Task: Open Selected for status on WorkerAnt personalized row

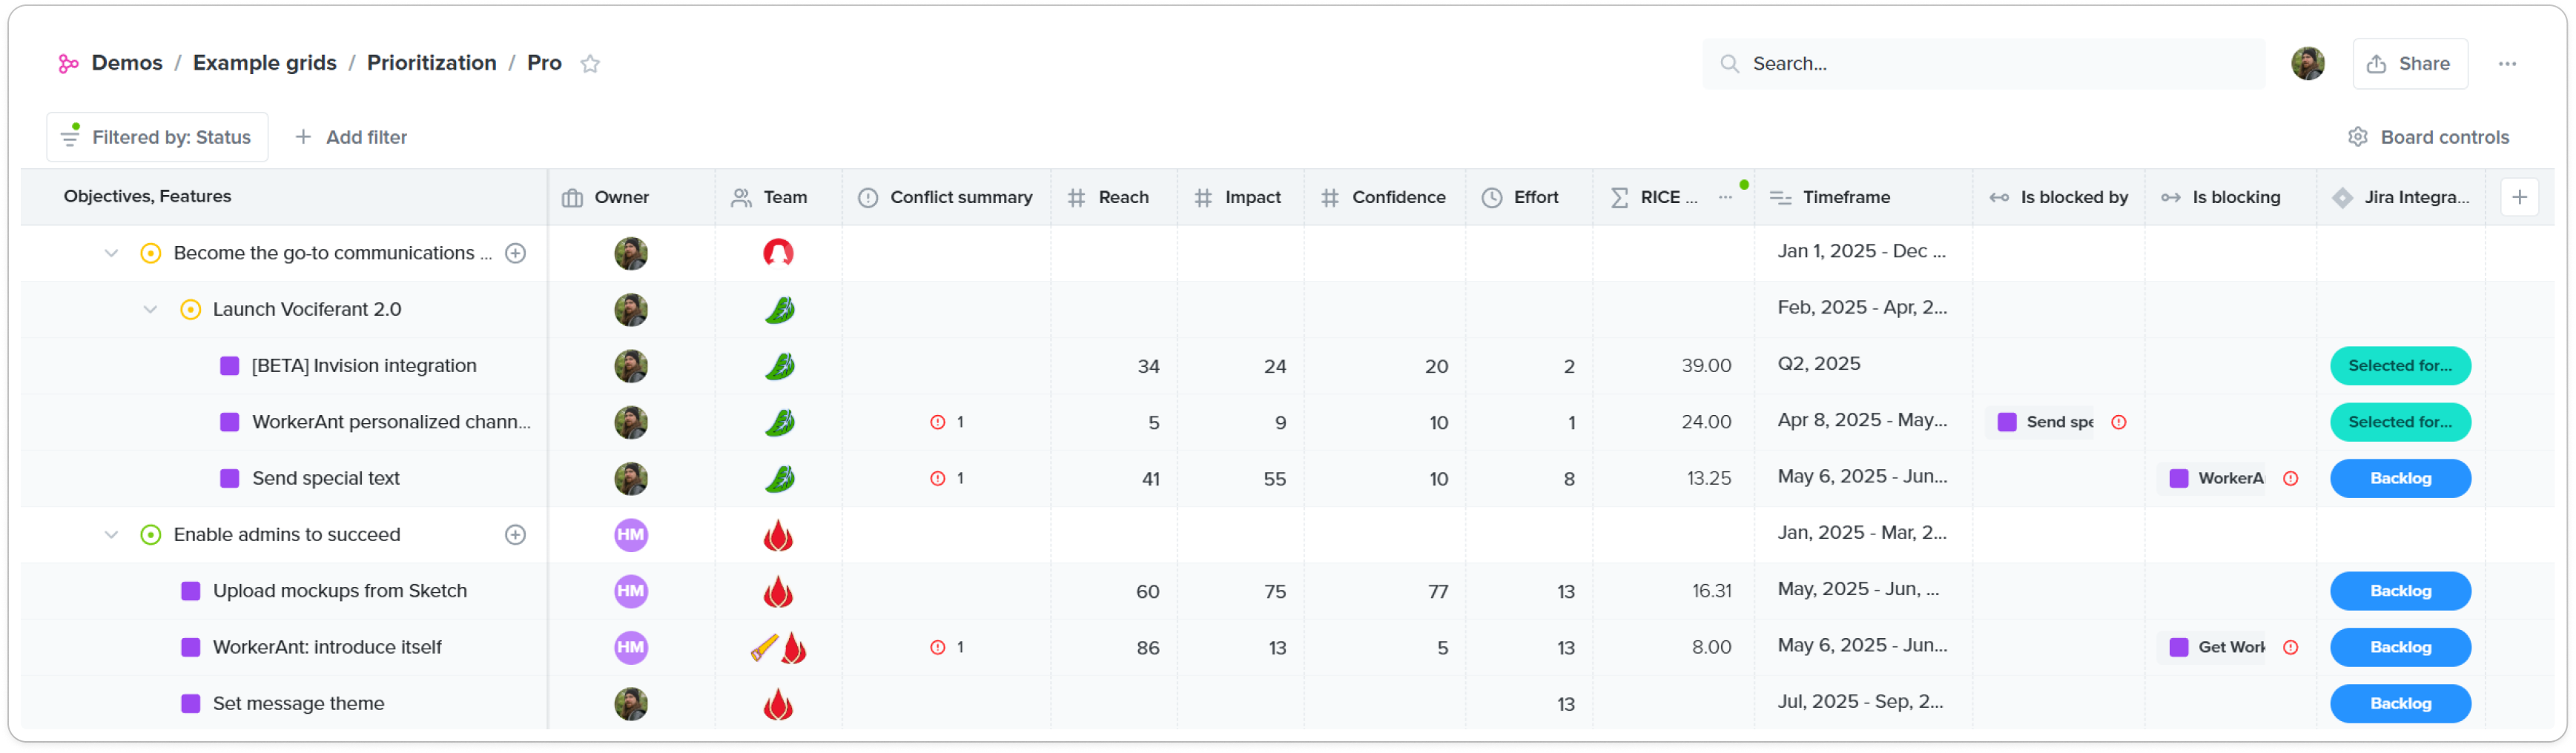Action: [2399, 422]
